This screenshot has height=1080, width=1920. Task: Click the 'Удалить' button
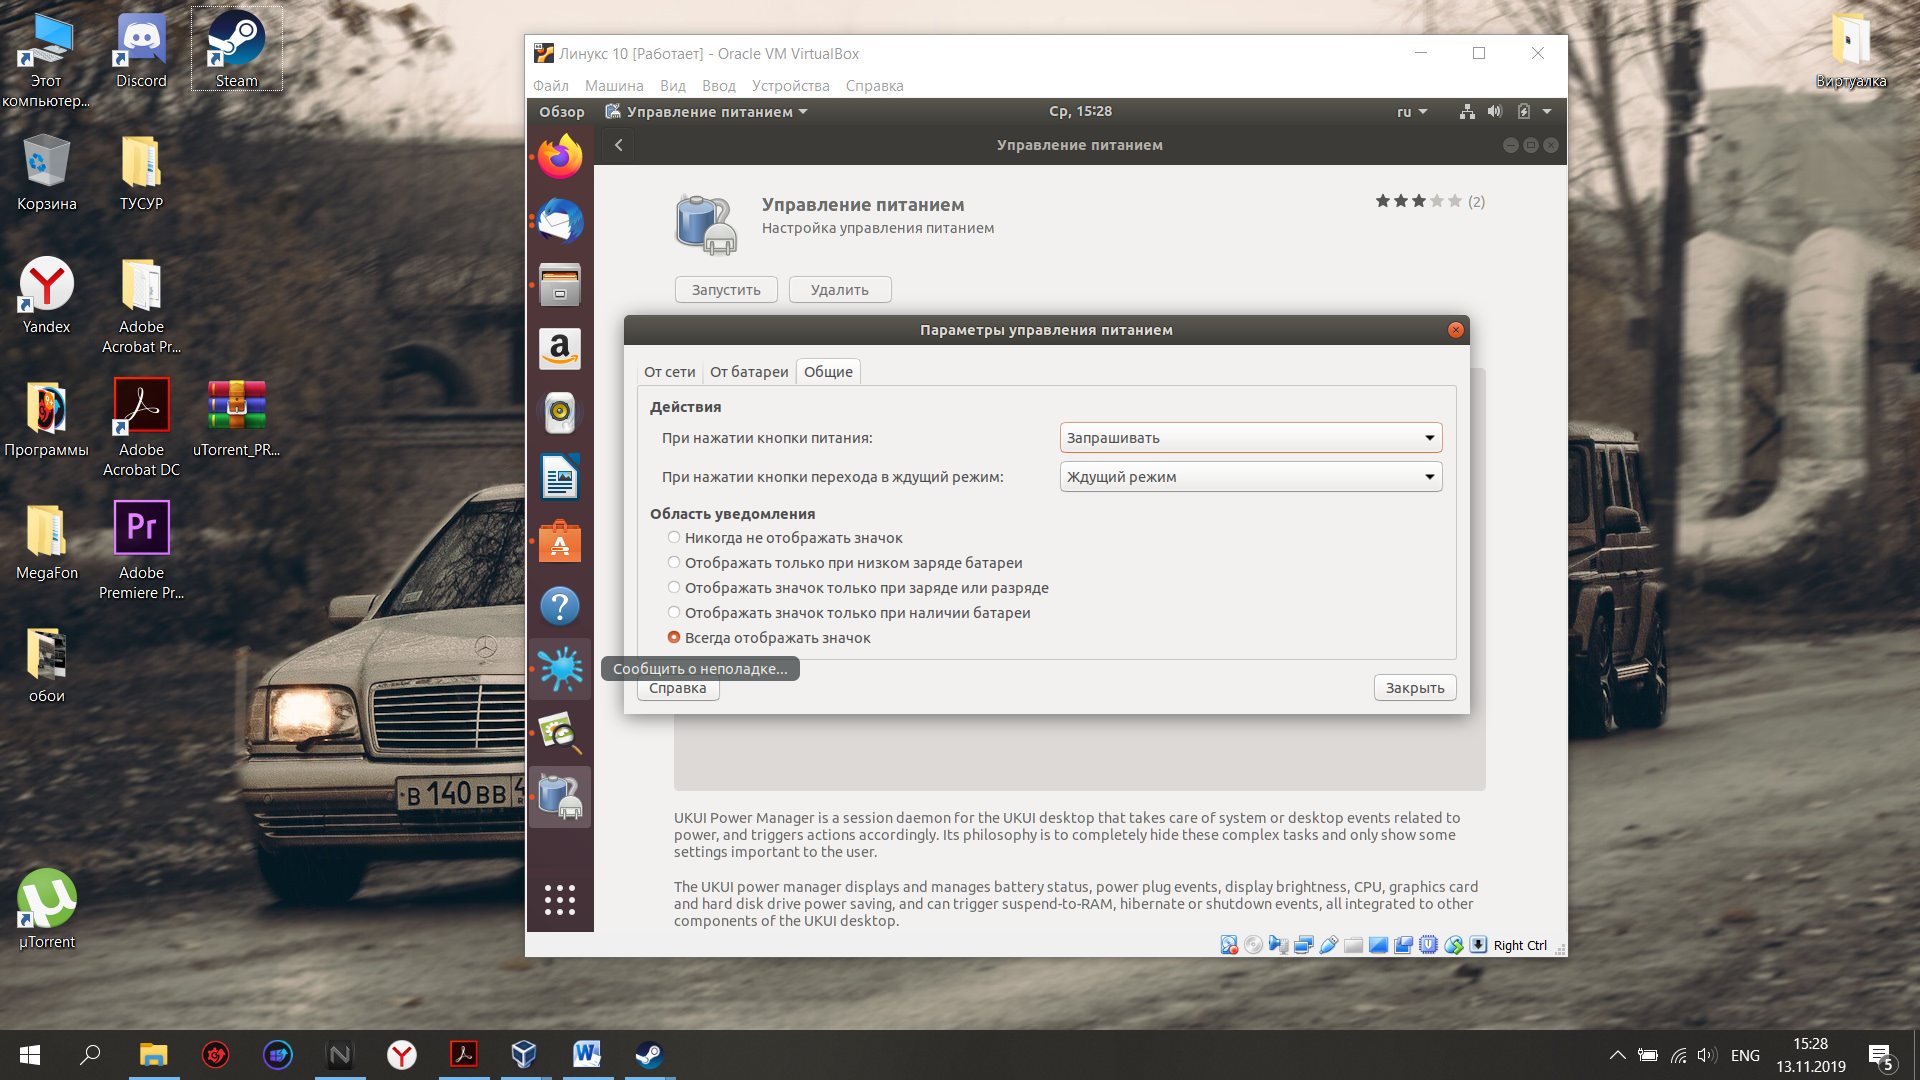[840, 290]
